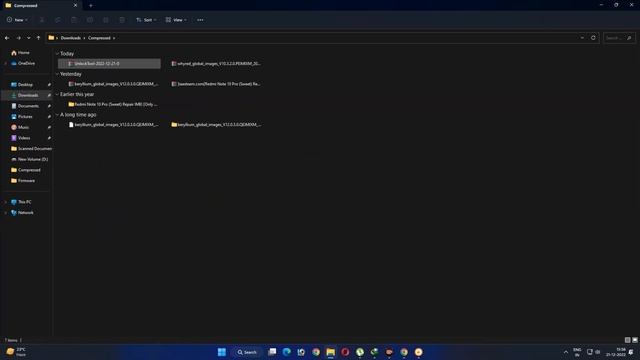
Task: Open the recent locations dropdown arrow
Action: click(x=29, y=38)
